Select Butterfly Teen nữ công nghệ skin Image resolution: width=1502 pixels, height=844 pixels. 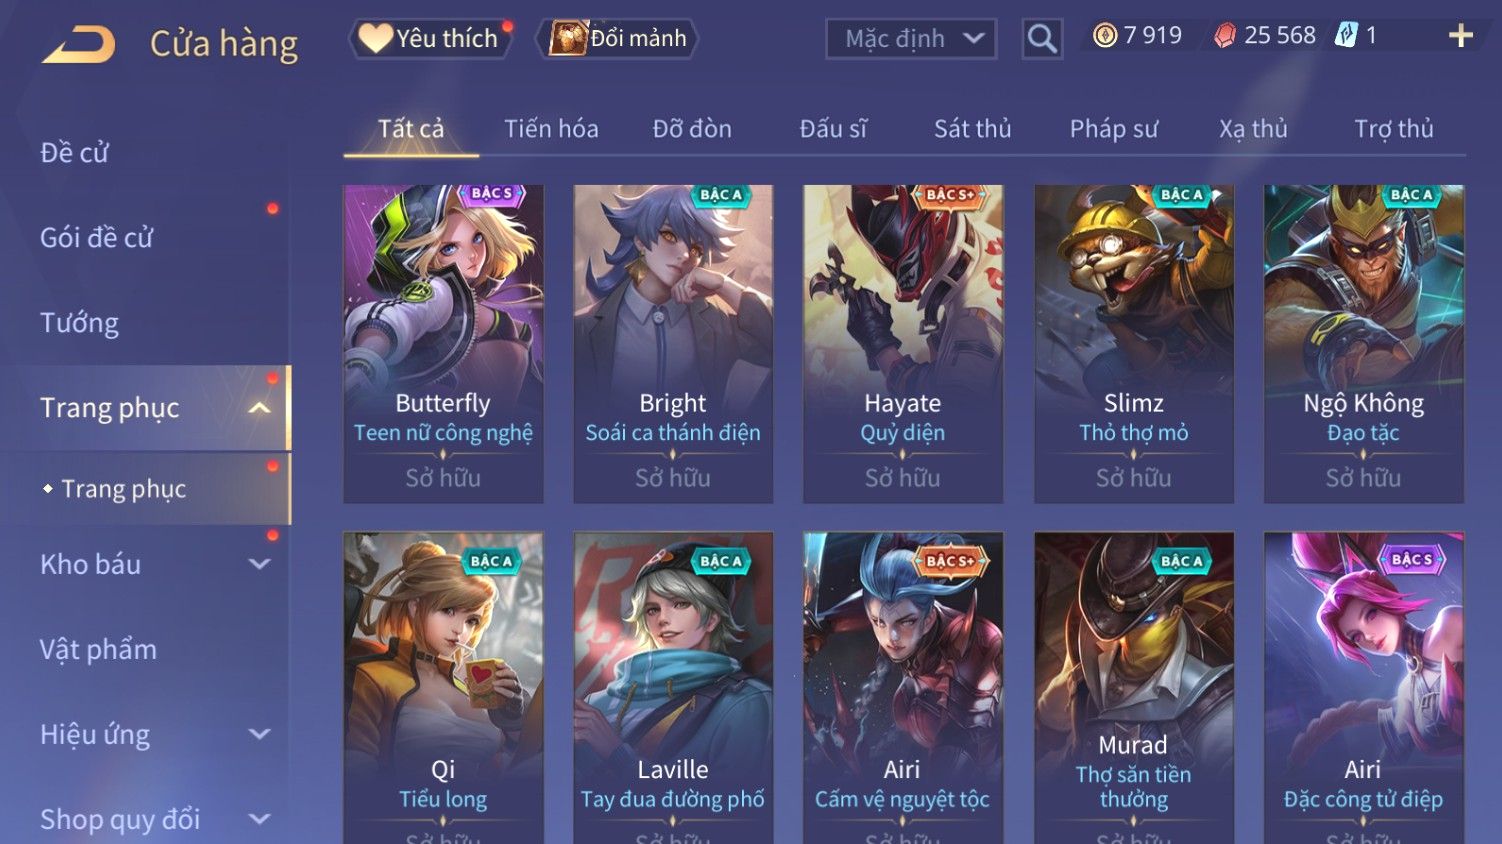tap(443, 343)
